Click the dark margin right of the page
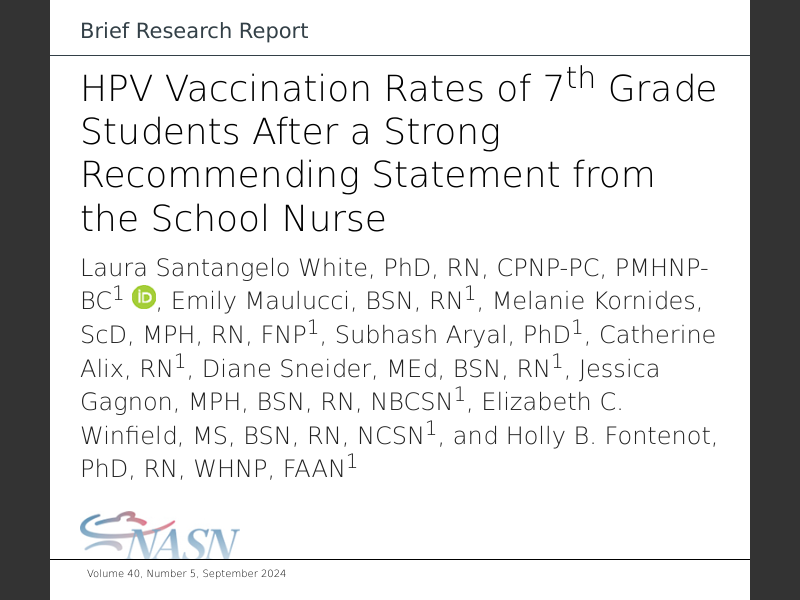The image size is (800, 600). (x=775, y=300)
